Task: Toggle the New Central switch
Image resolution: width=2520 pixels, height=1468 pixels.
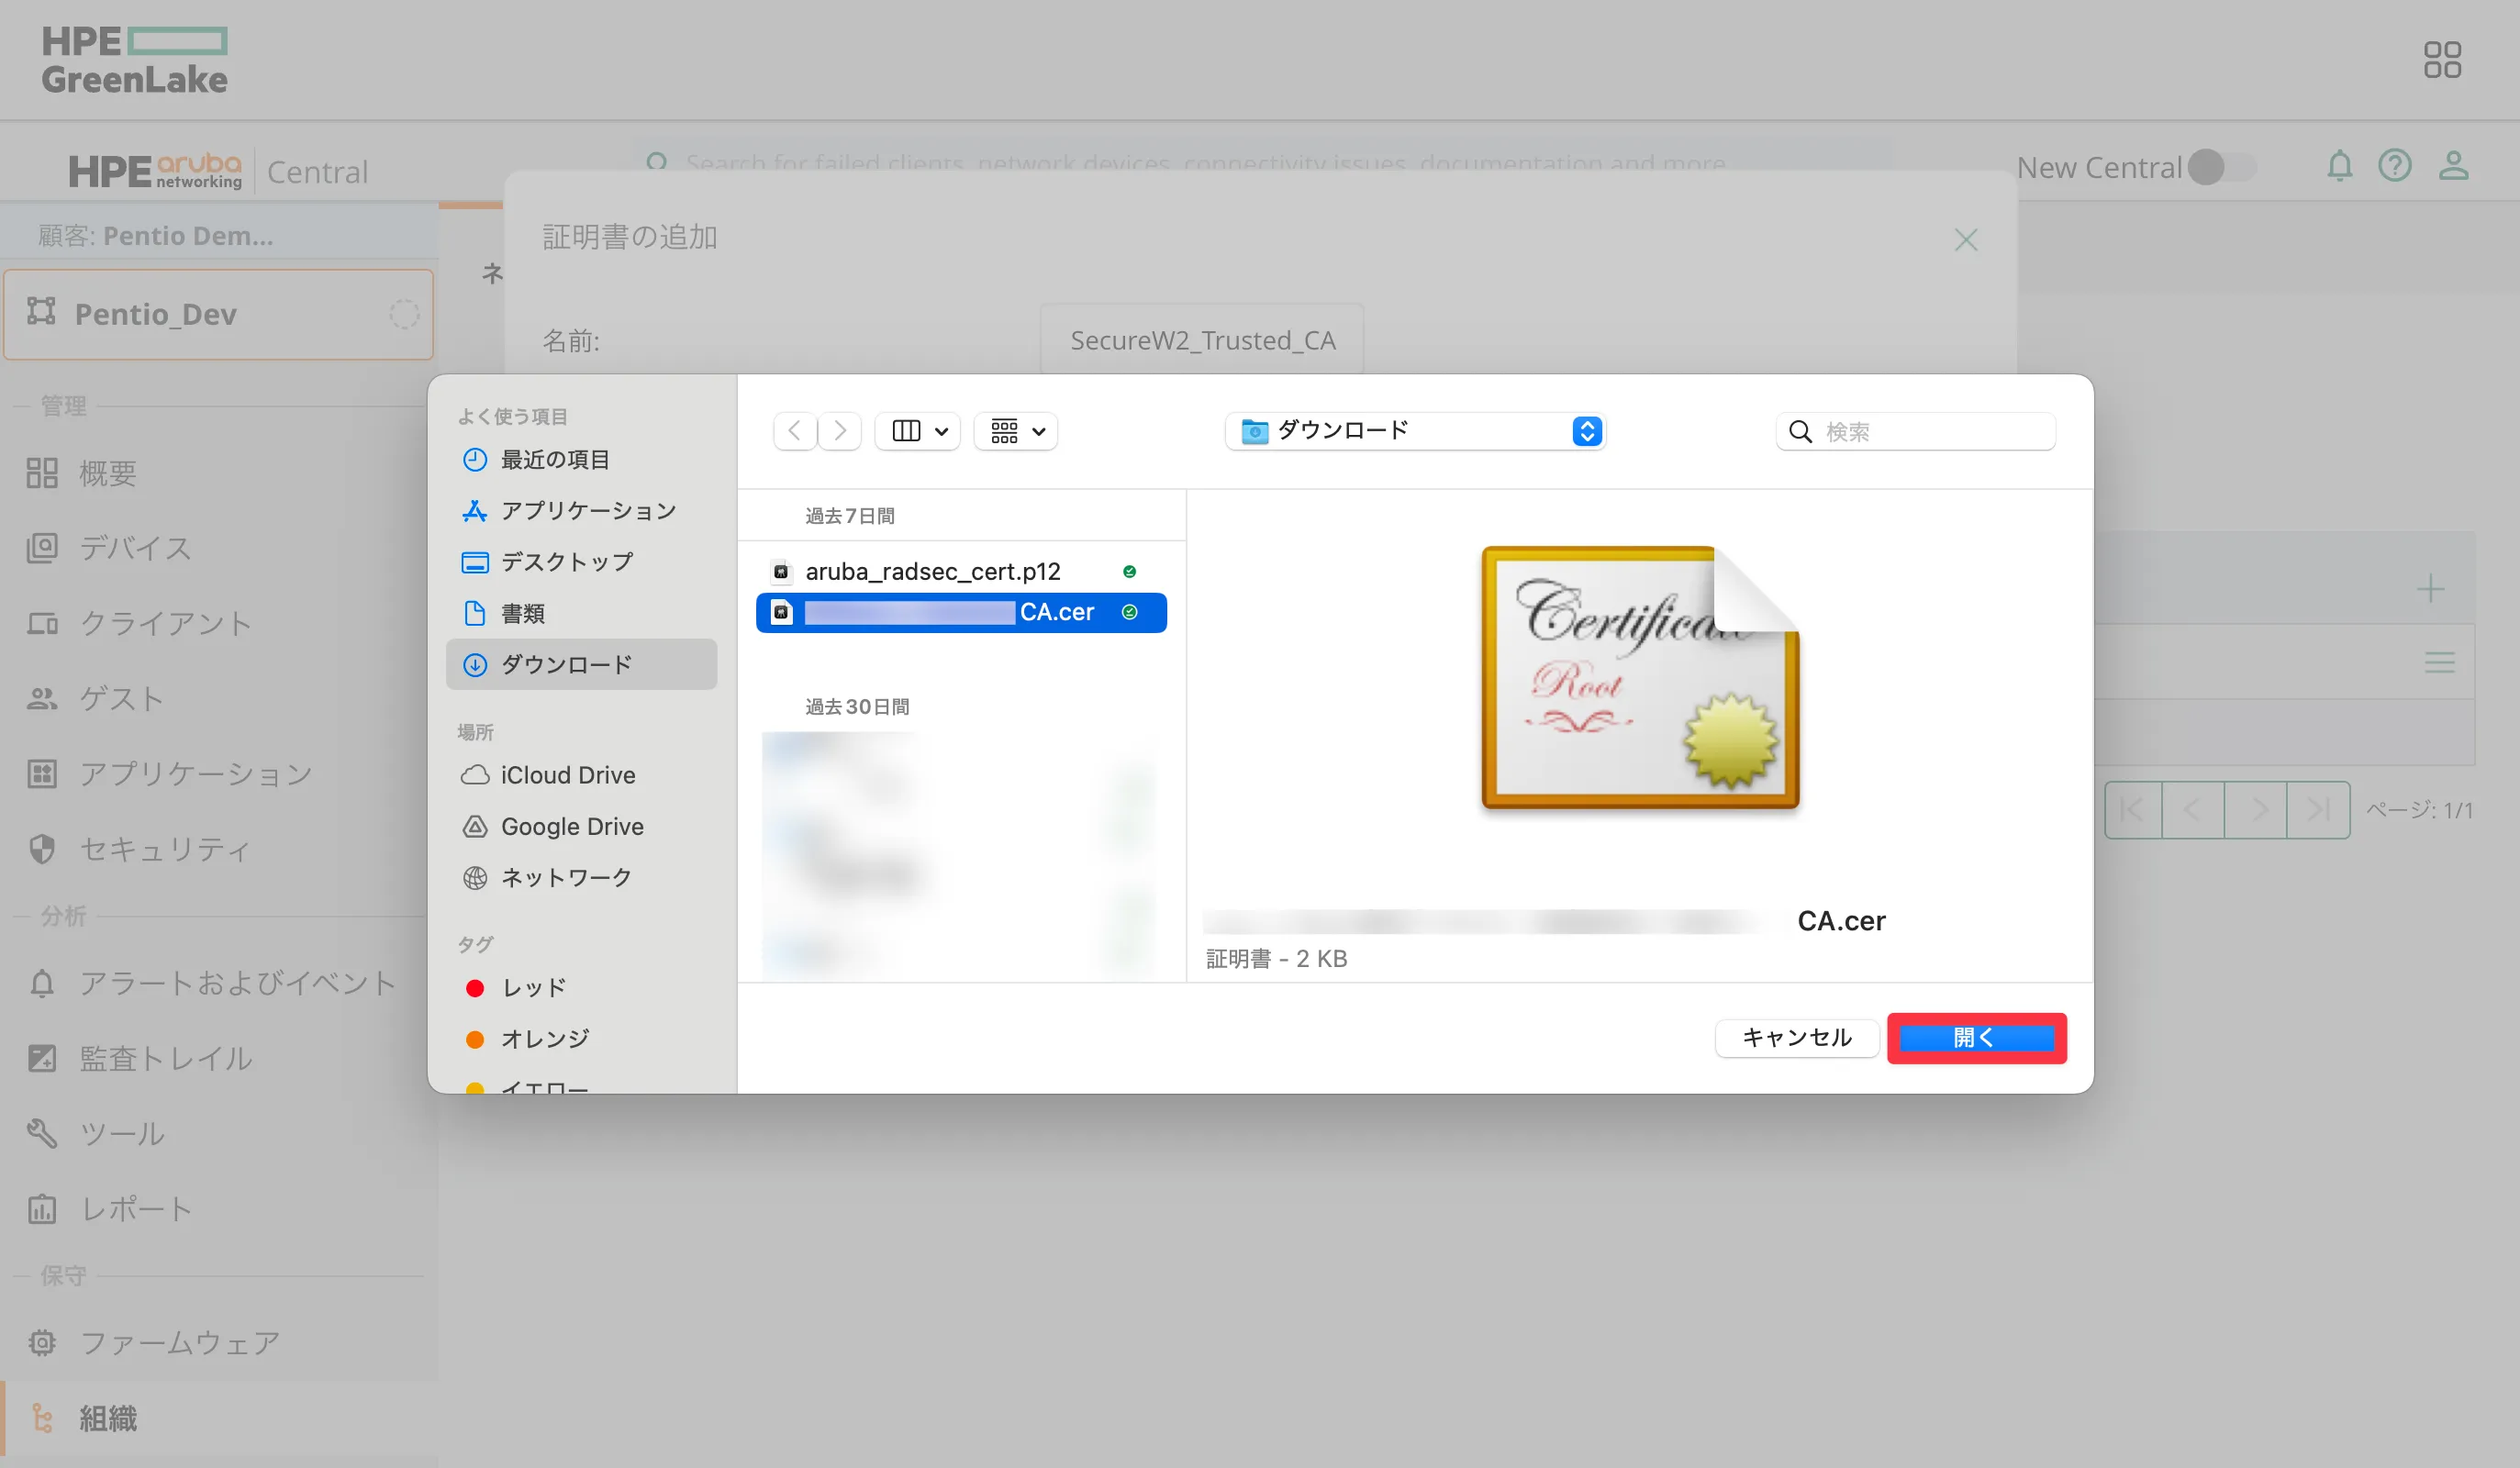Action: click(2212, 167)
